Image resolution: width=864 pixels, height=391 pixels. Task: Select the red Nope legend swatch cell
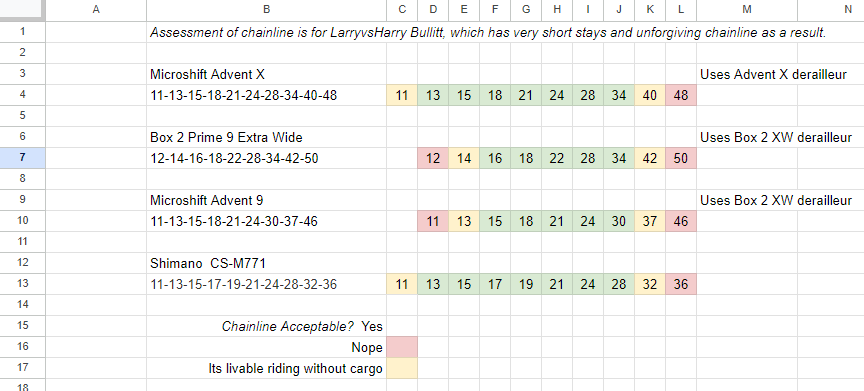(402, 347)
